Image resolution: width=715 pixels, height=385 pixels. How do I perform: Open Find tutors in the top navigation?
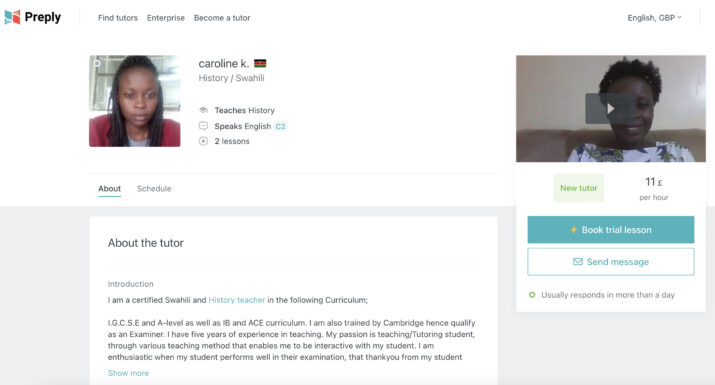click(x=118, y=18)
